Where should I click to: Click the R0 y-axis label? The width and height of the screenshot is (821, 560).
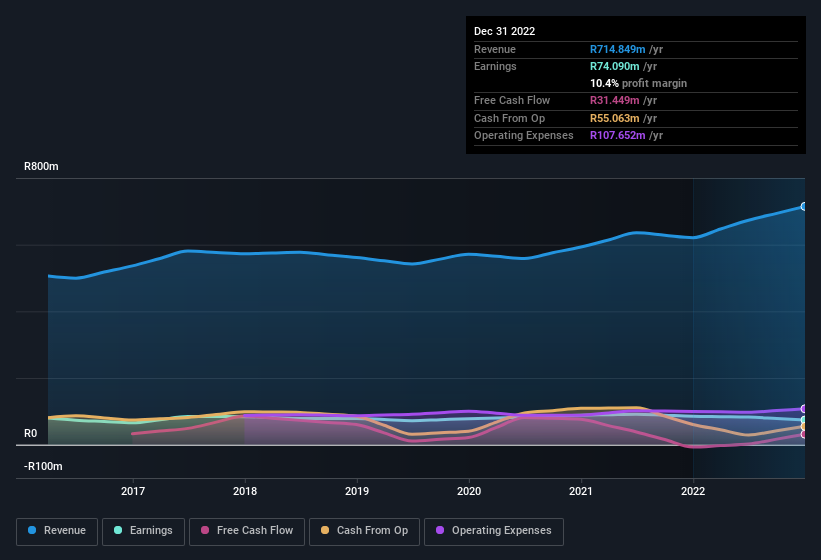point(30,433)
